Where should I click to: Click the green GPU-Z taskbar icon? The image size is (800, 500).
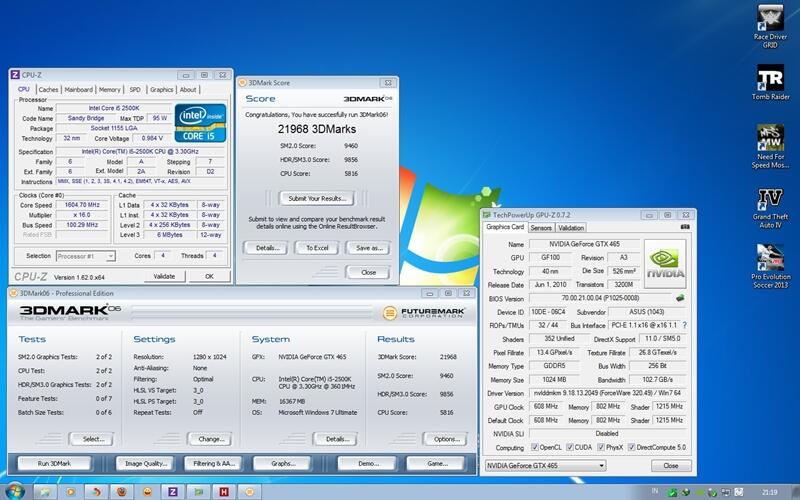198,492
